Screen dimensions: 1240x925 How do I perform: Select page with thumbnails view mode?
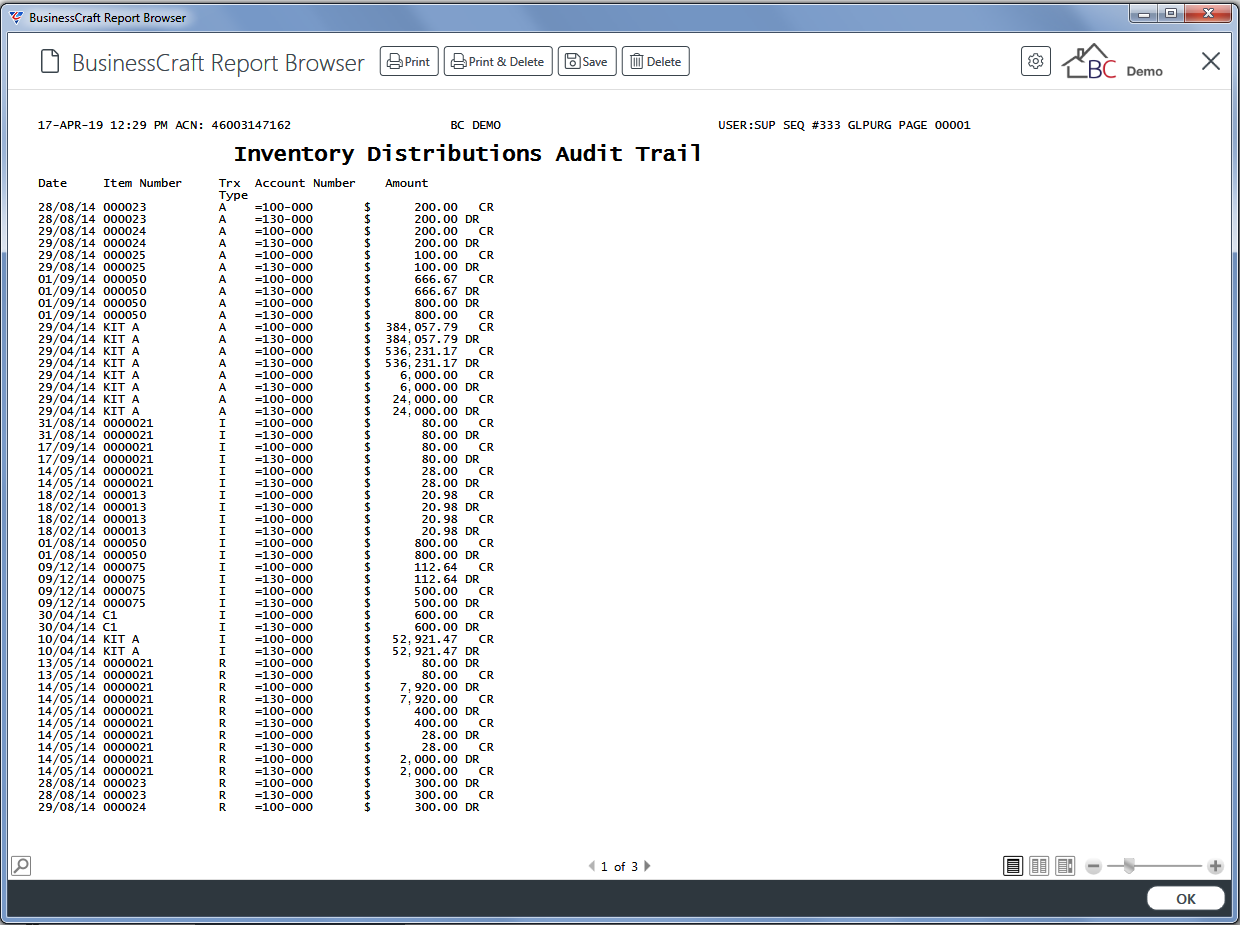click(1066, 866)
